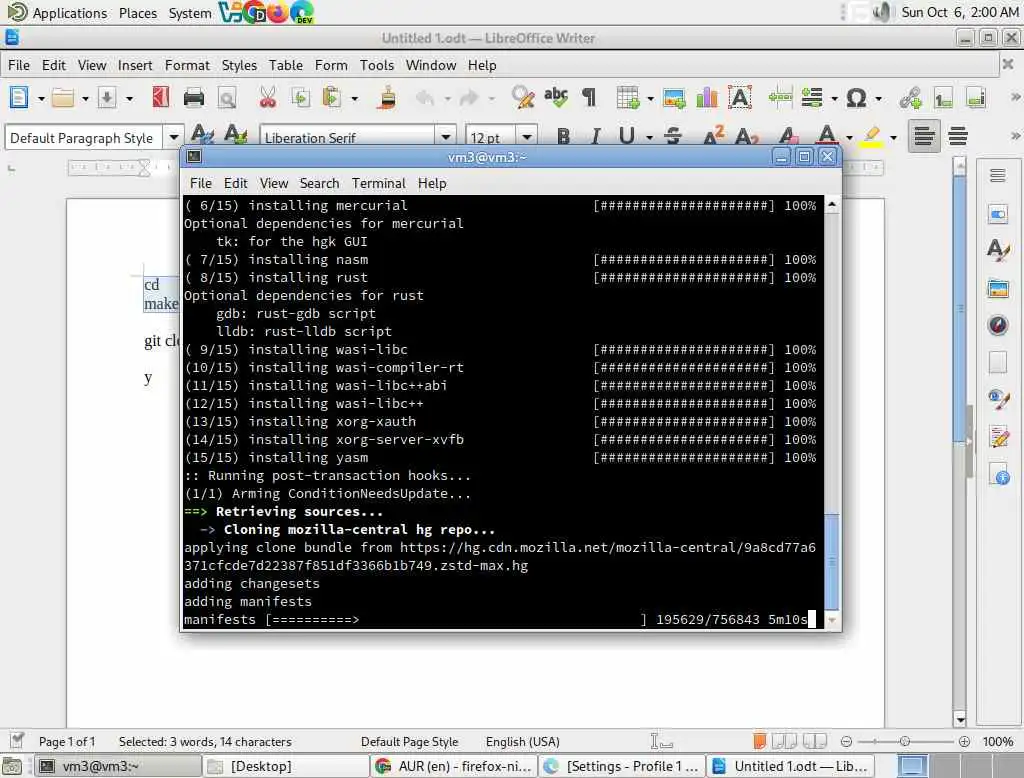Viewport: 1024px width, 778px height.
Task: Open the Writer Format menu
Action: (187, 65)
